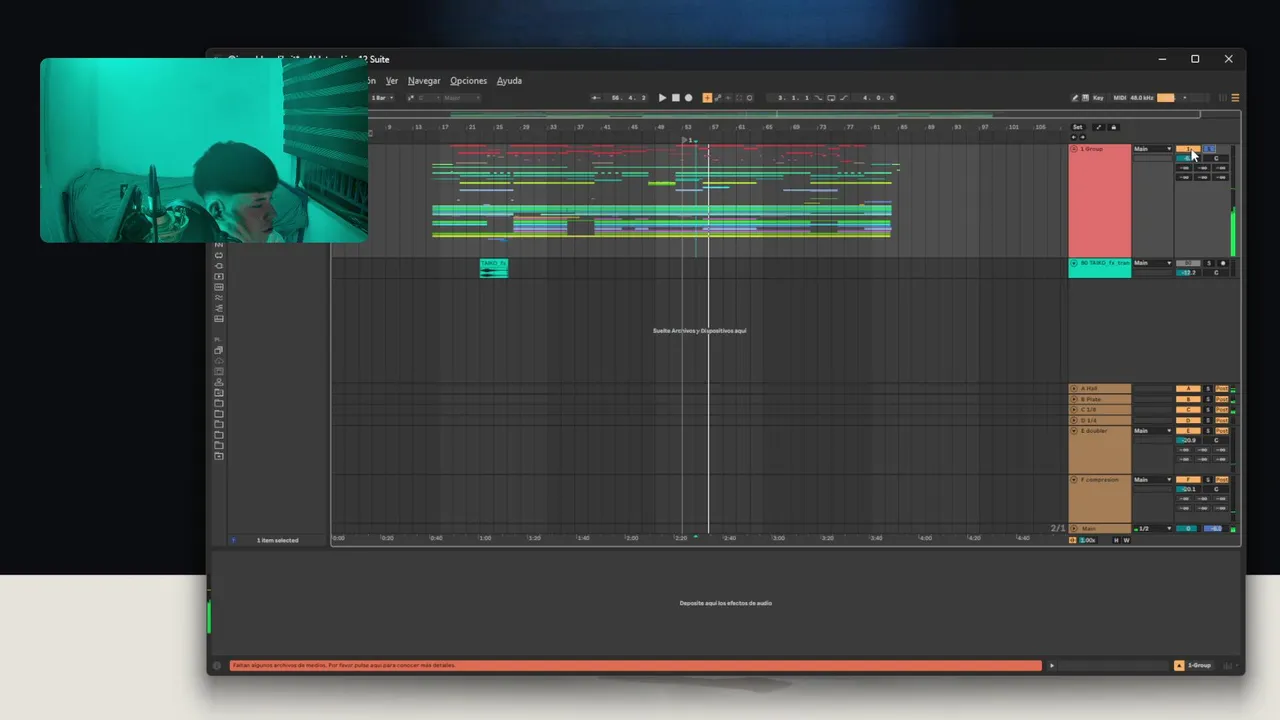
Task: Click F compresion volume value -20.1
Action: click(1188, 489)
